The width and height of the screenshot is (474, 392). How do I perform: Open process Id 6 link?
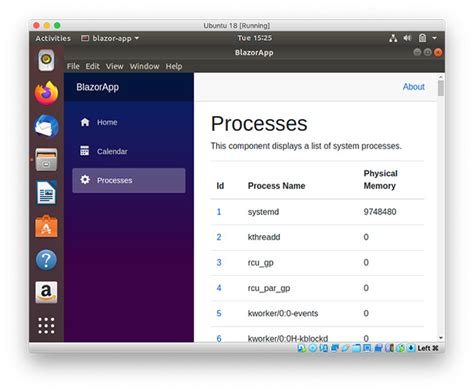pyautogui.click(x=219, y=338)
